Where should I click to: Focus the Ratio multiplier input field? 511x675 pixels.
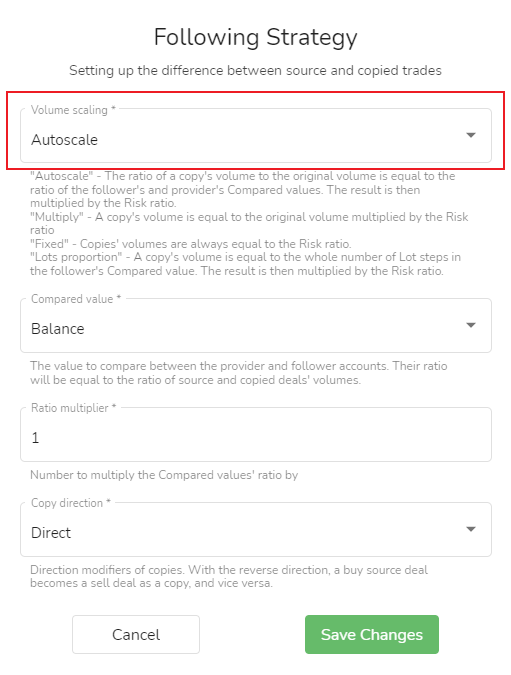pyautogui.click(x=256, y=435)
